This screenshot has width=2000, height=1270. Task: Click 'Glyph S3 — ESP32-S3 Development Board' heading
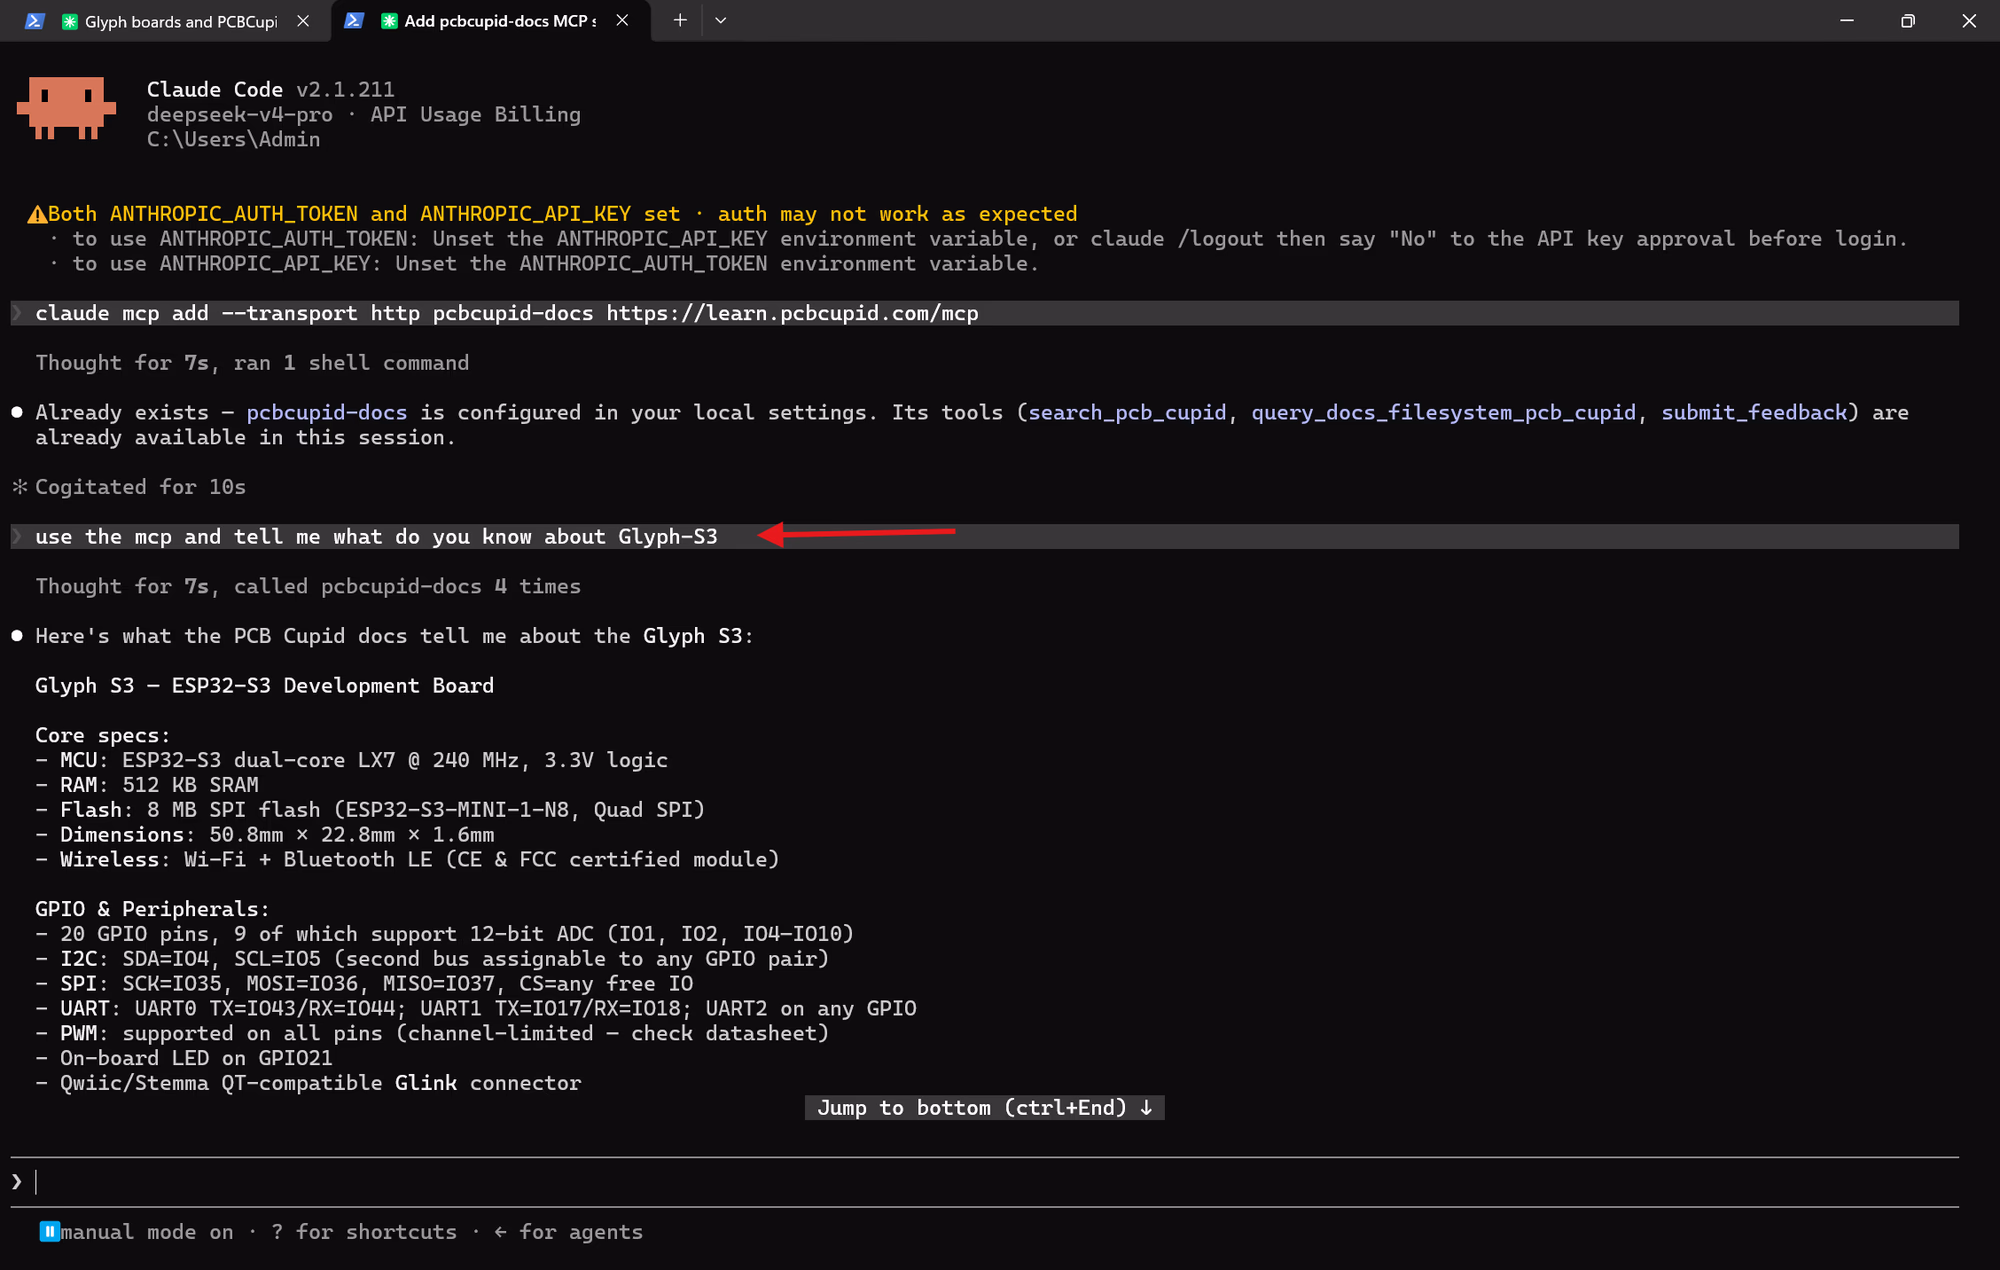pos(264,686)
